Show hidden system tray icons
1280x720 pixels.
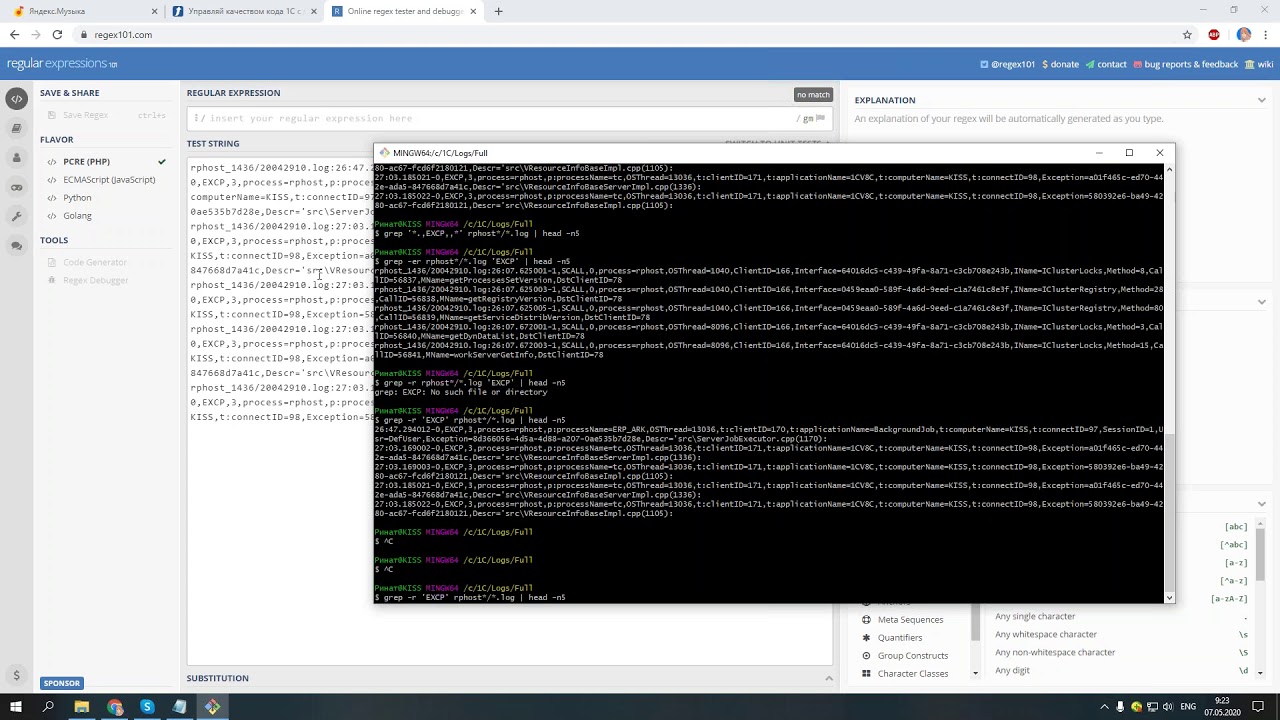tap(1102, 707)
